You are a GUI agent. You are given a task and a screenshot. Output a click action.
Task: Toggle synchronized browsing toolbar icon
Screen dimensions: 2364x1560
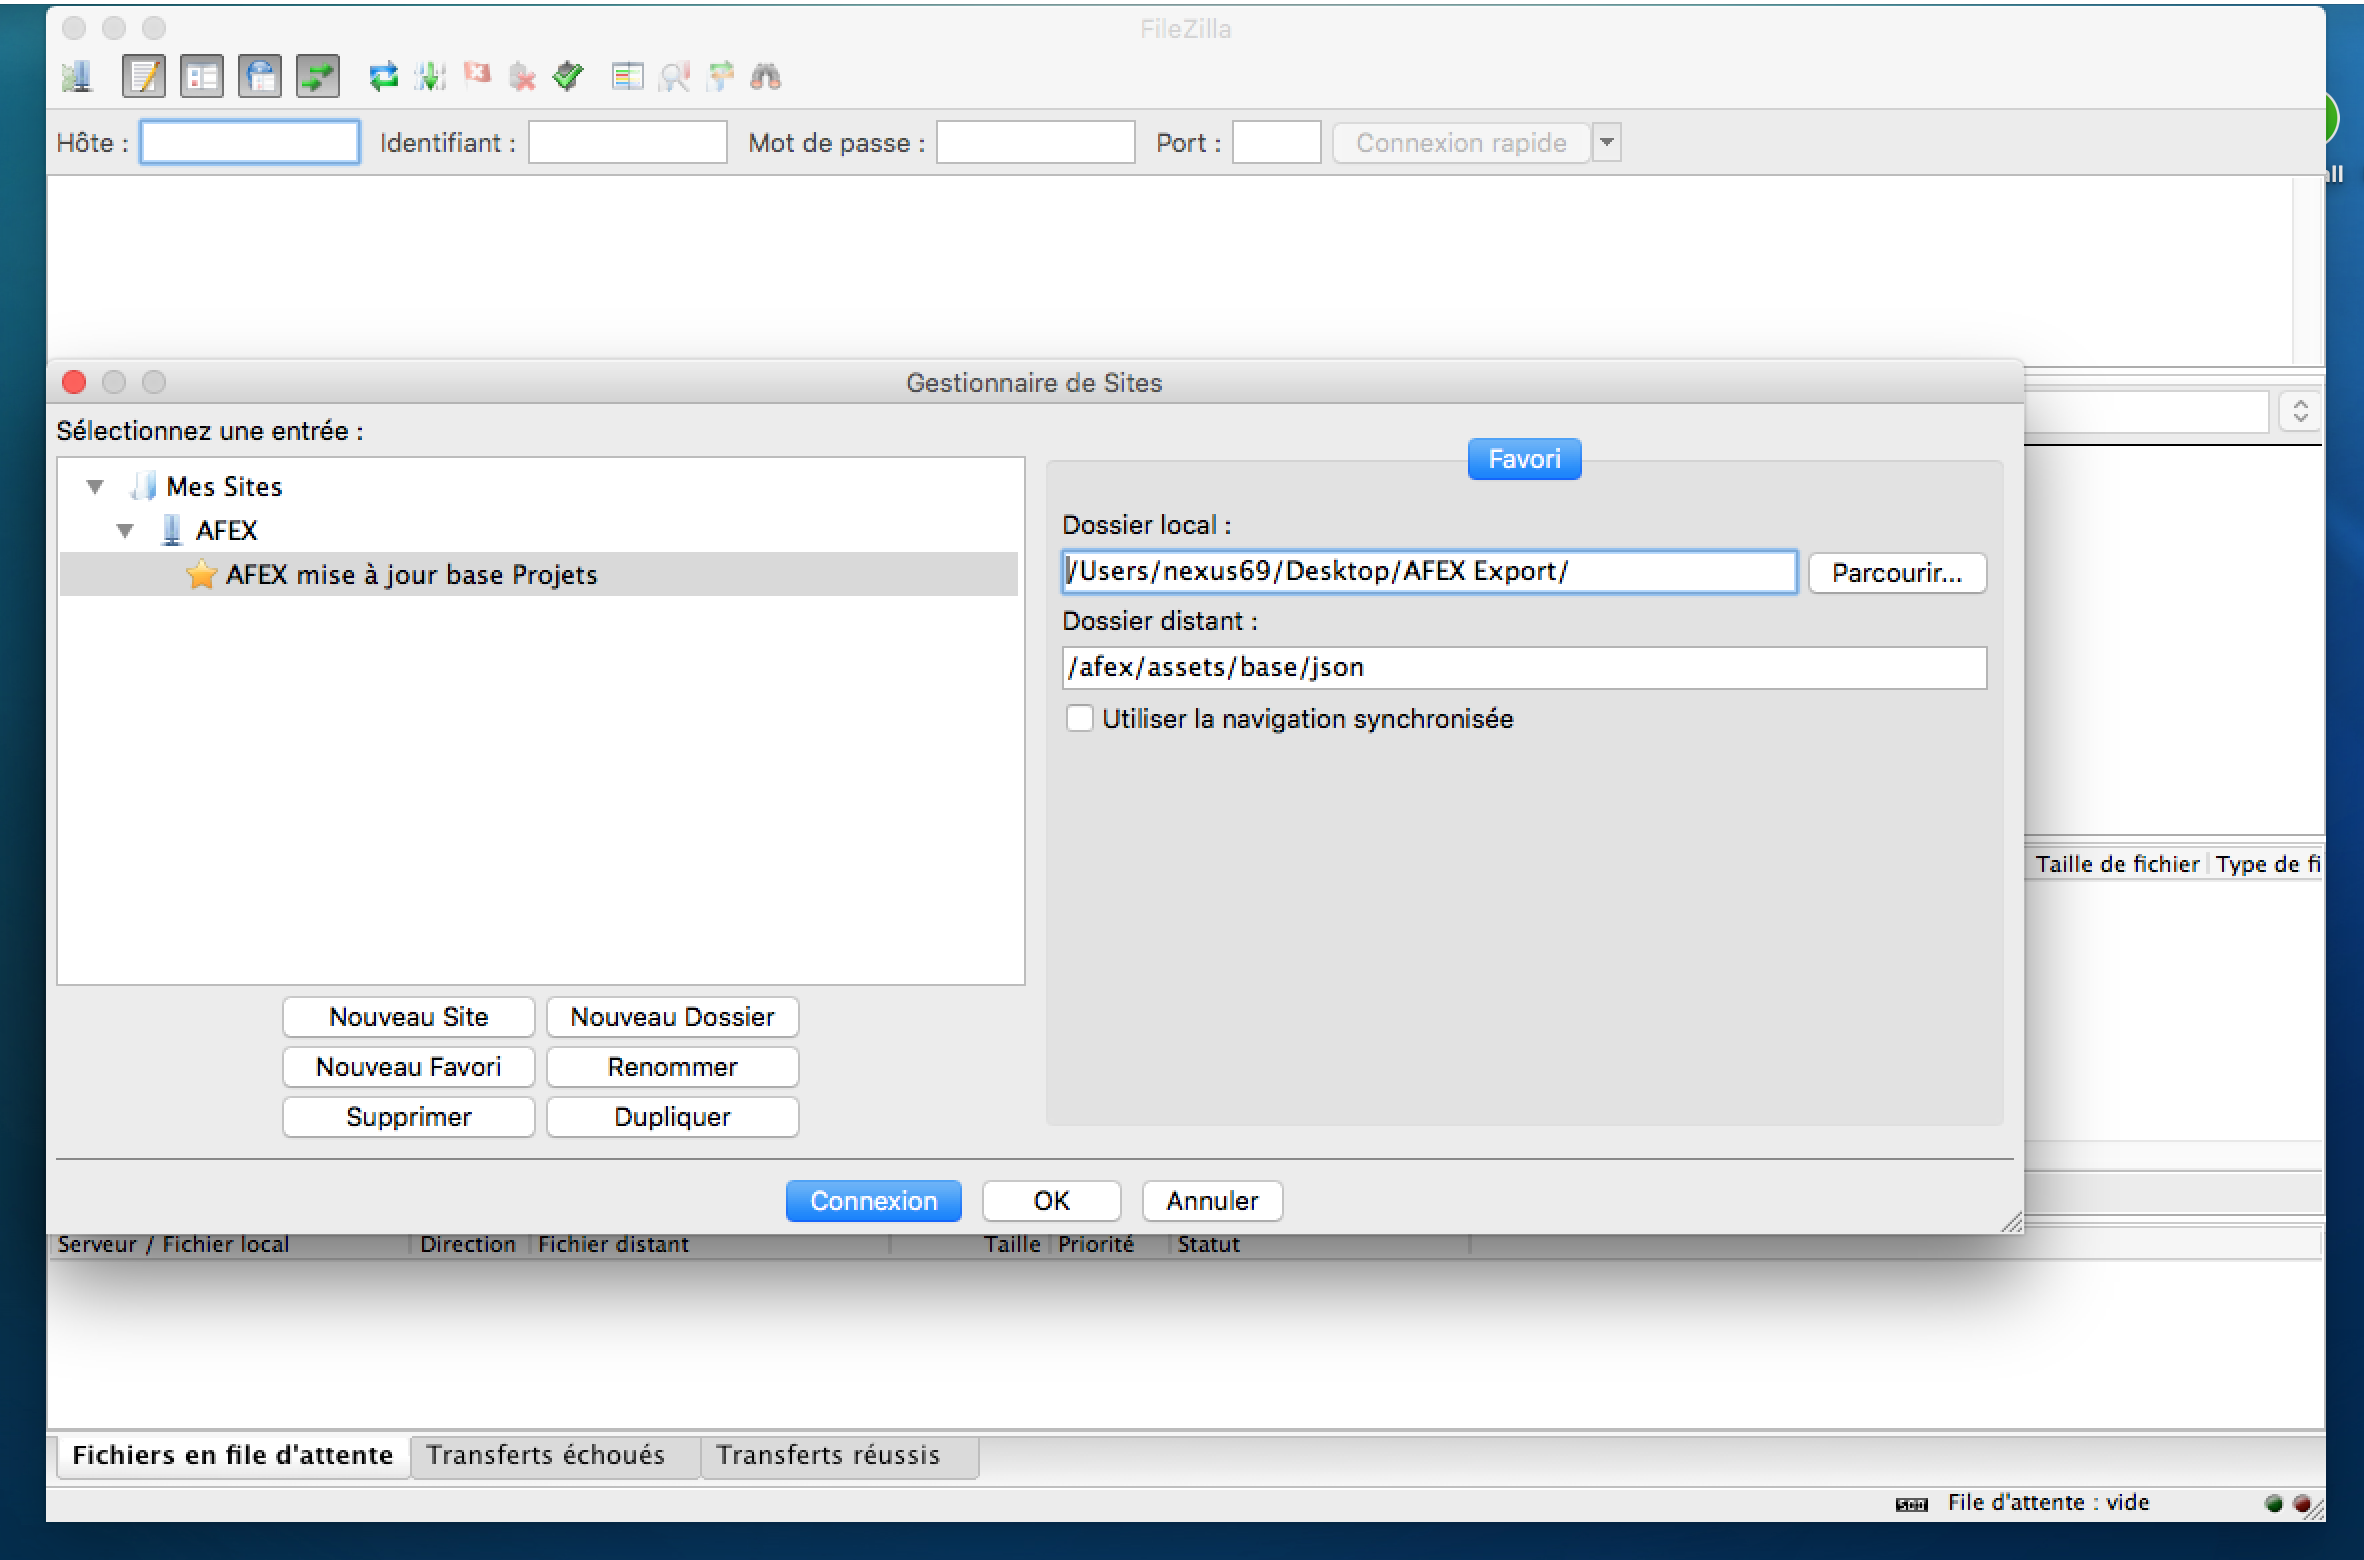tap(720, 76)
